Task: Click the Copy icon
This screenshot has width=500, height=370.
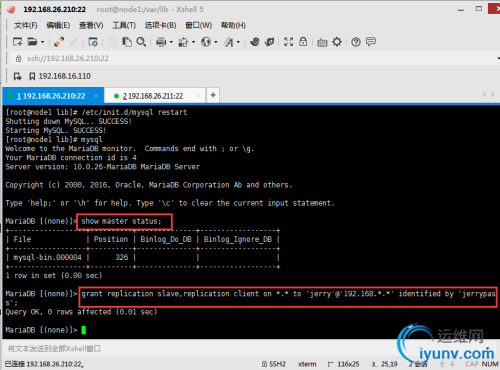Action: pyautogui.click(x=112, y=42)
